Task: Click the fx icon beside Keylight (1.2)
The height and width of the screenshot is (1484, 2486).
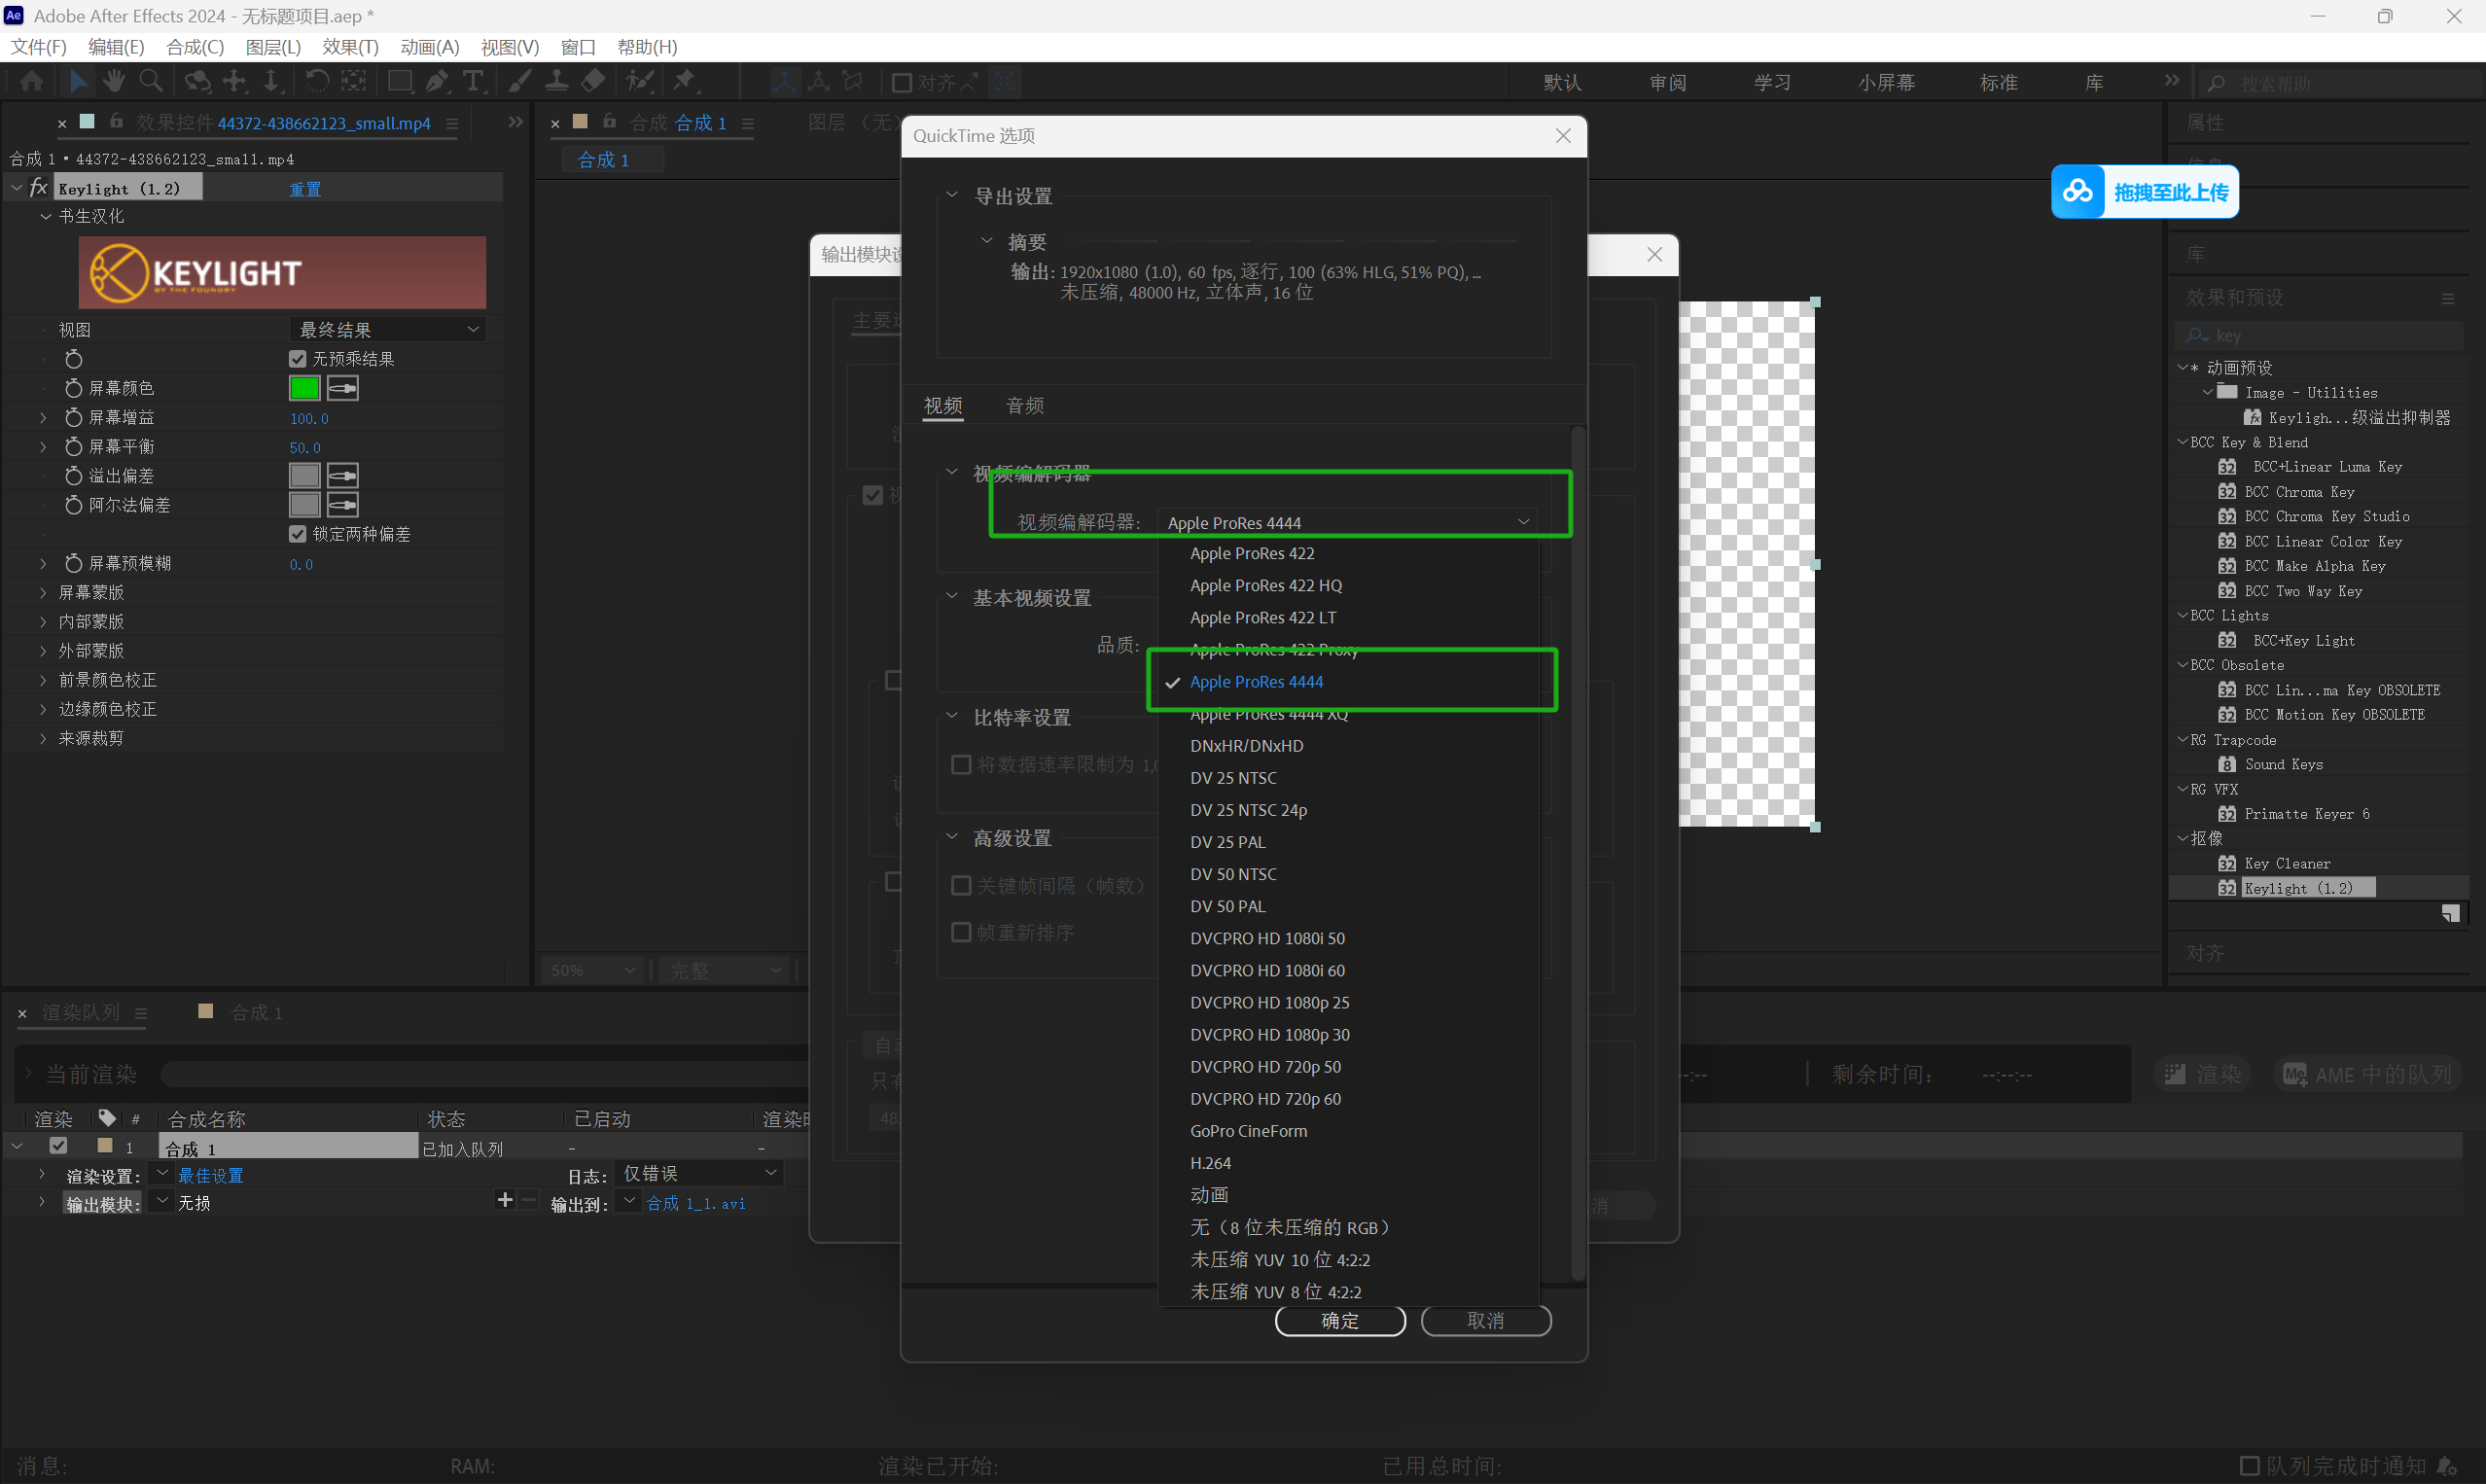Action: (39, 187)
